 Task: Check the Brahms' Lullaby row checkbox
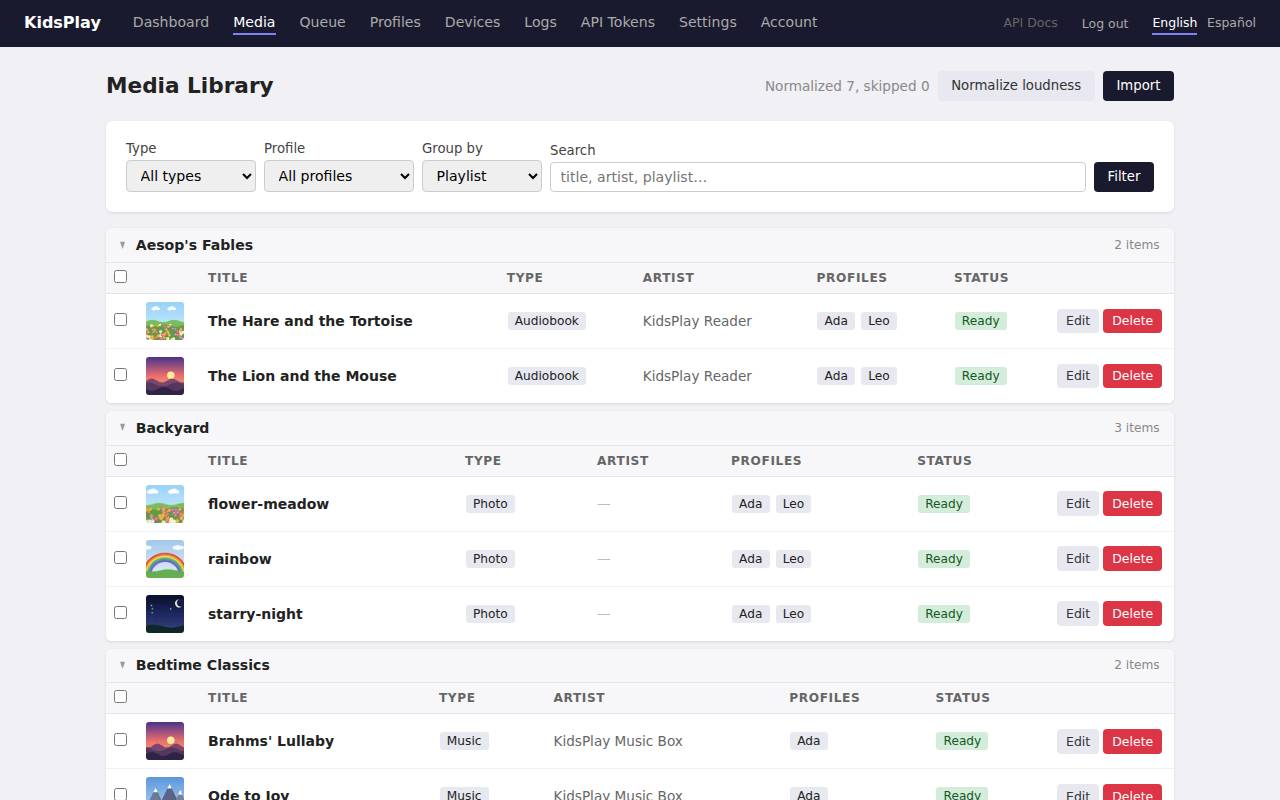tap(121, 740)
